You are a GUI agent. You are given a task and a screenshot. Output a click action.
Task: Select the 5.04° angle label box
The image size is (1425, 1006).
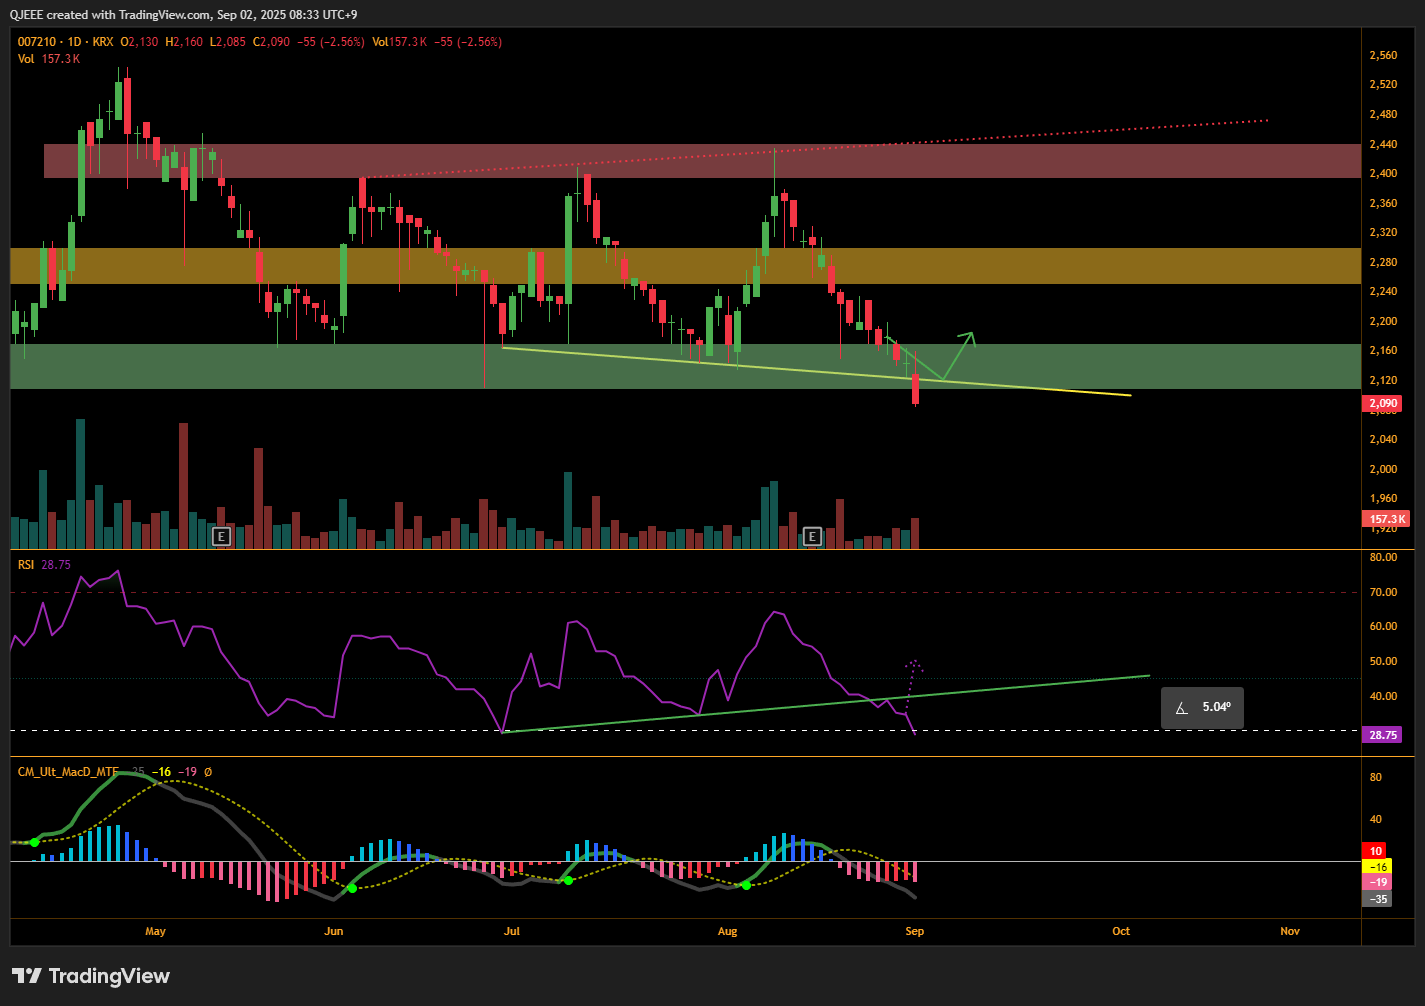pos(1202,708)
